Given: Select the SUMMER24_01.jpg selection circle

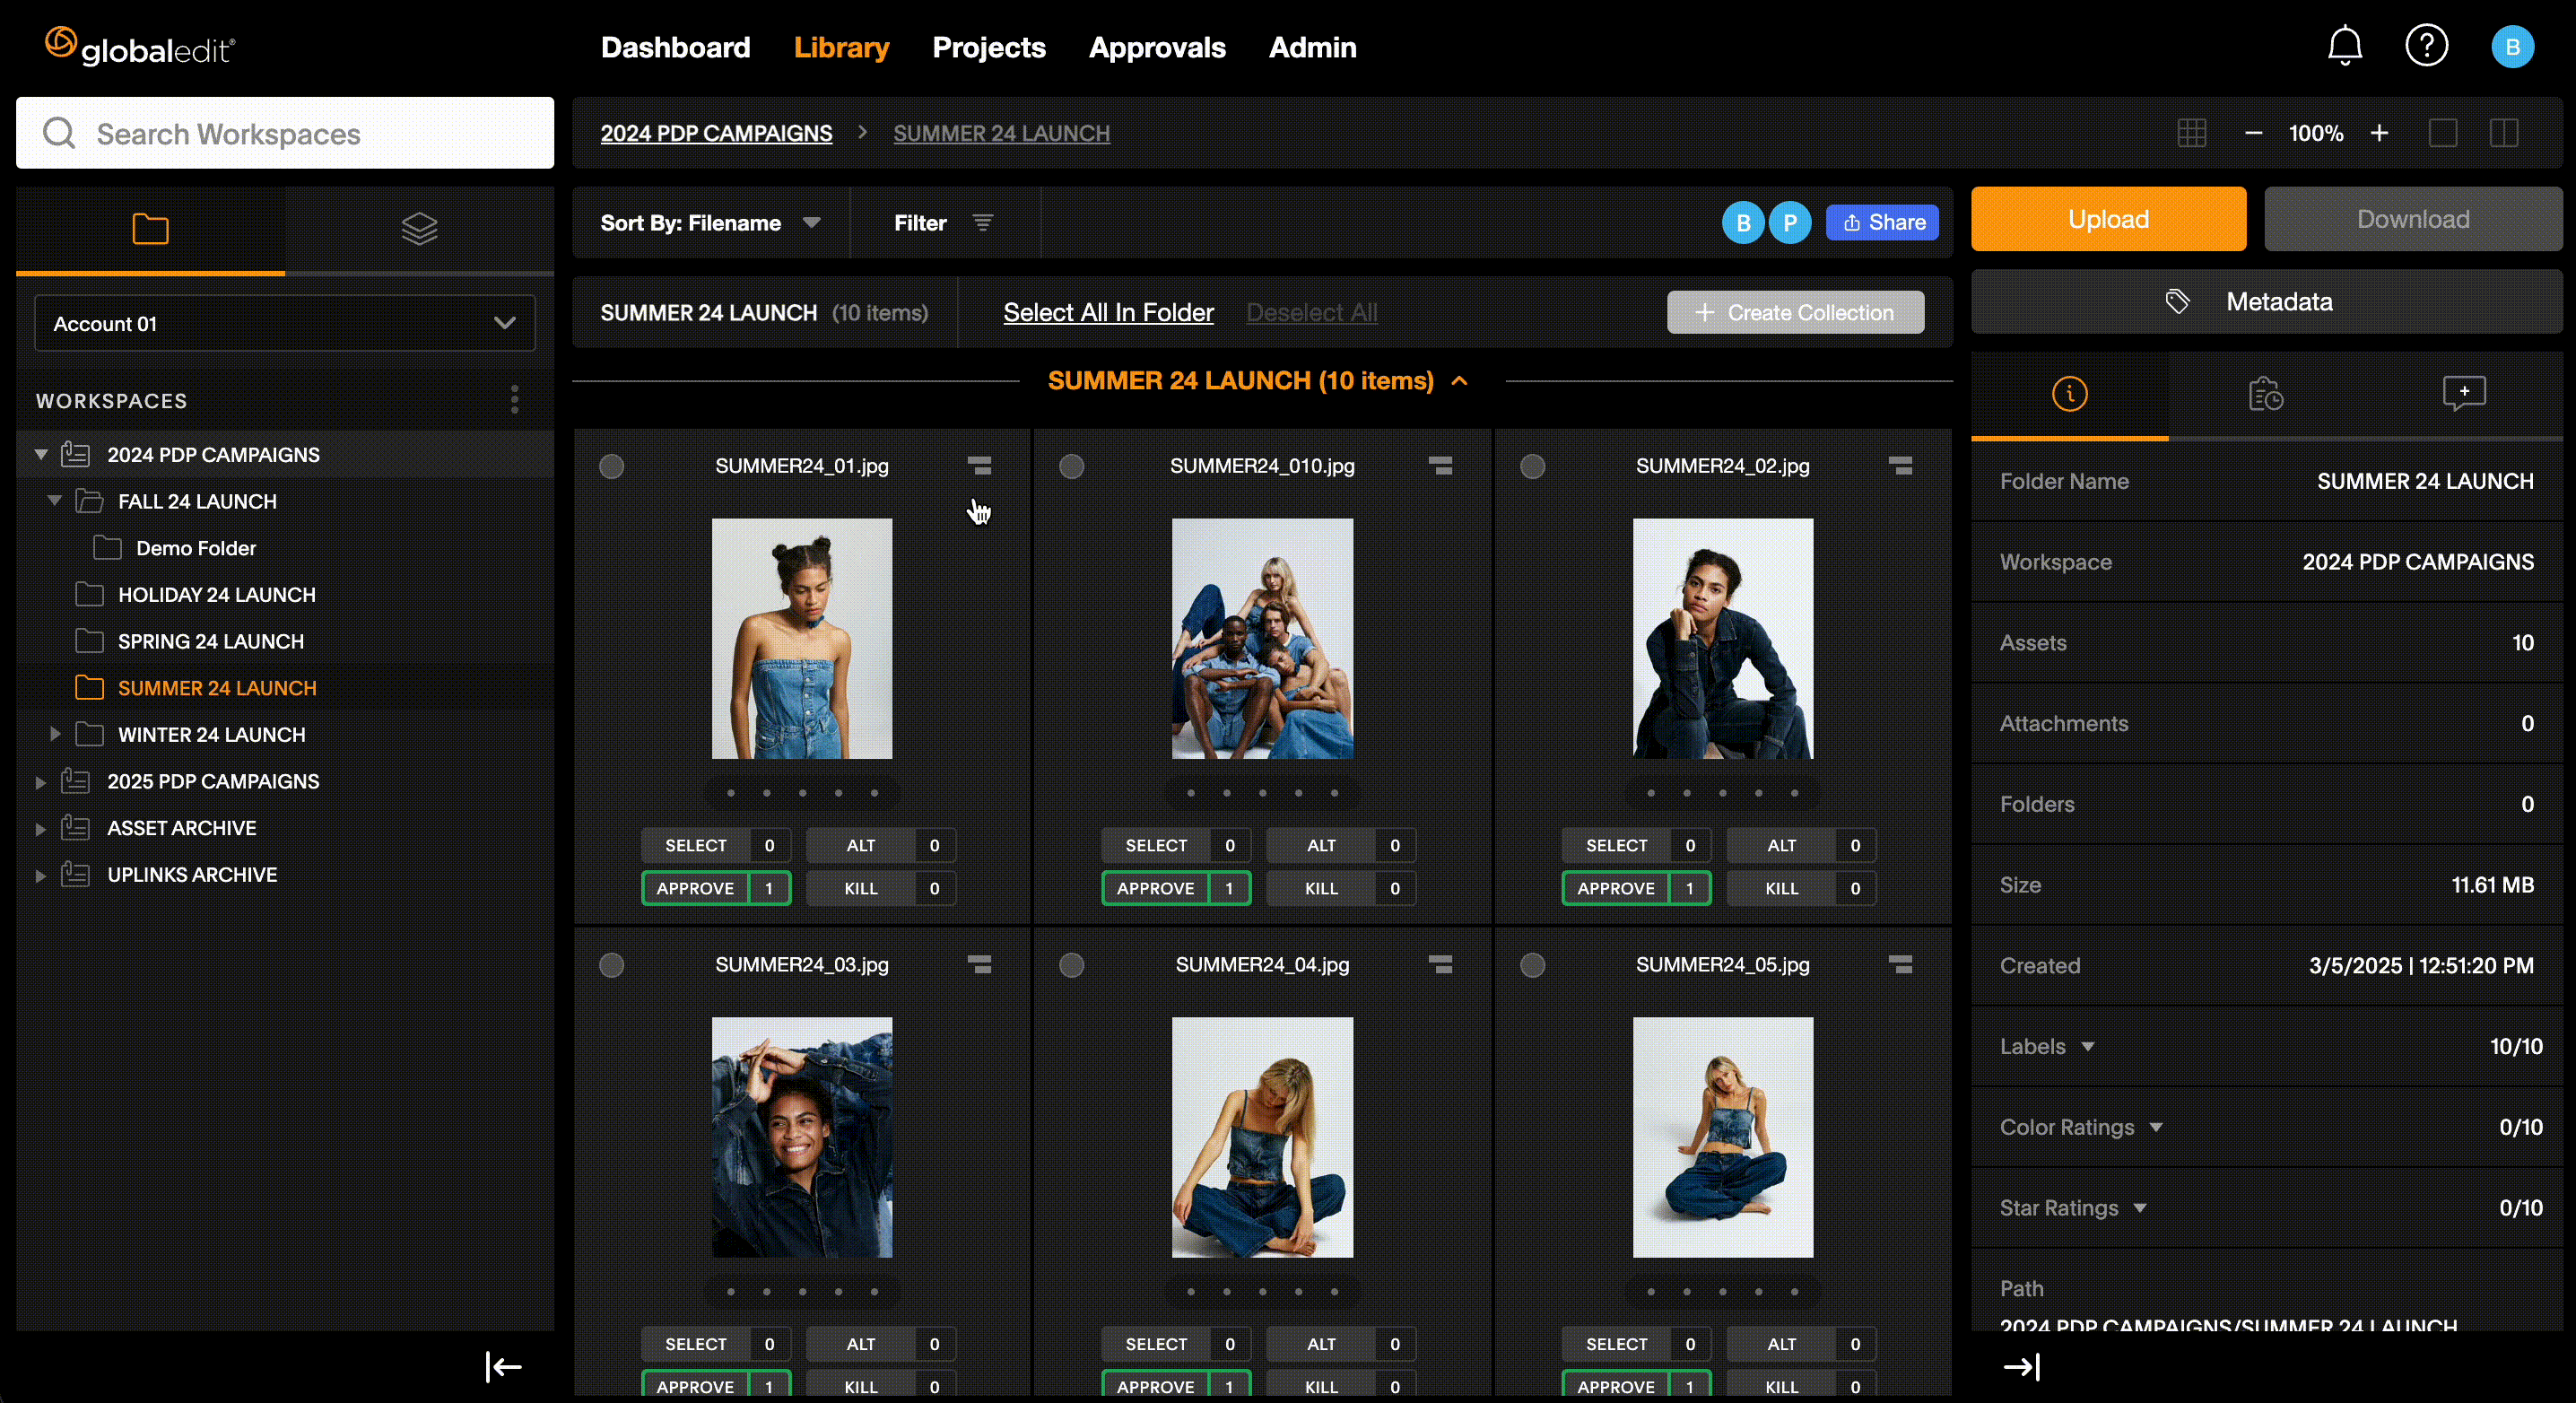Looking at the screenshot, I should point(611,466).
